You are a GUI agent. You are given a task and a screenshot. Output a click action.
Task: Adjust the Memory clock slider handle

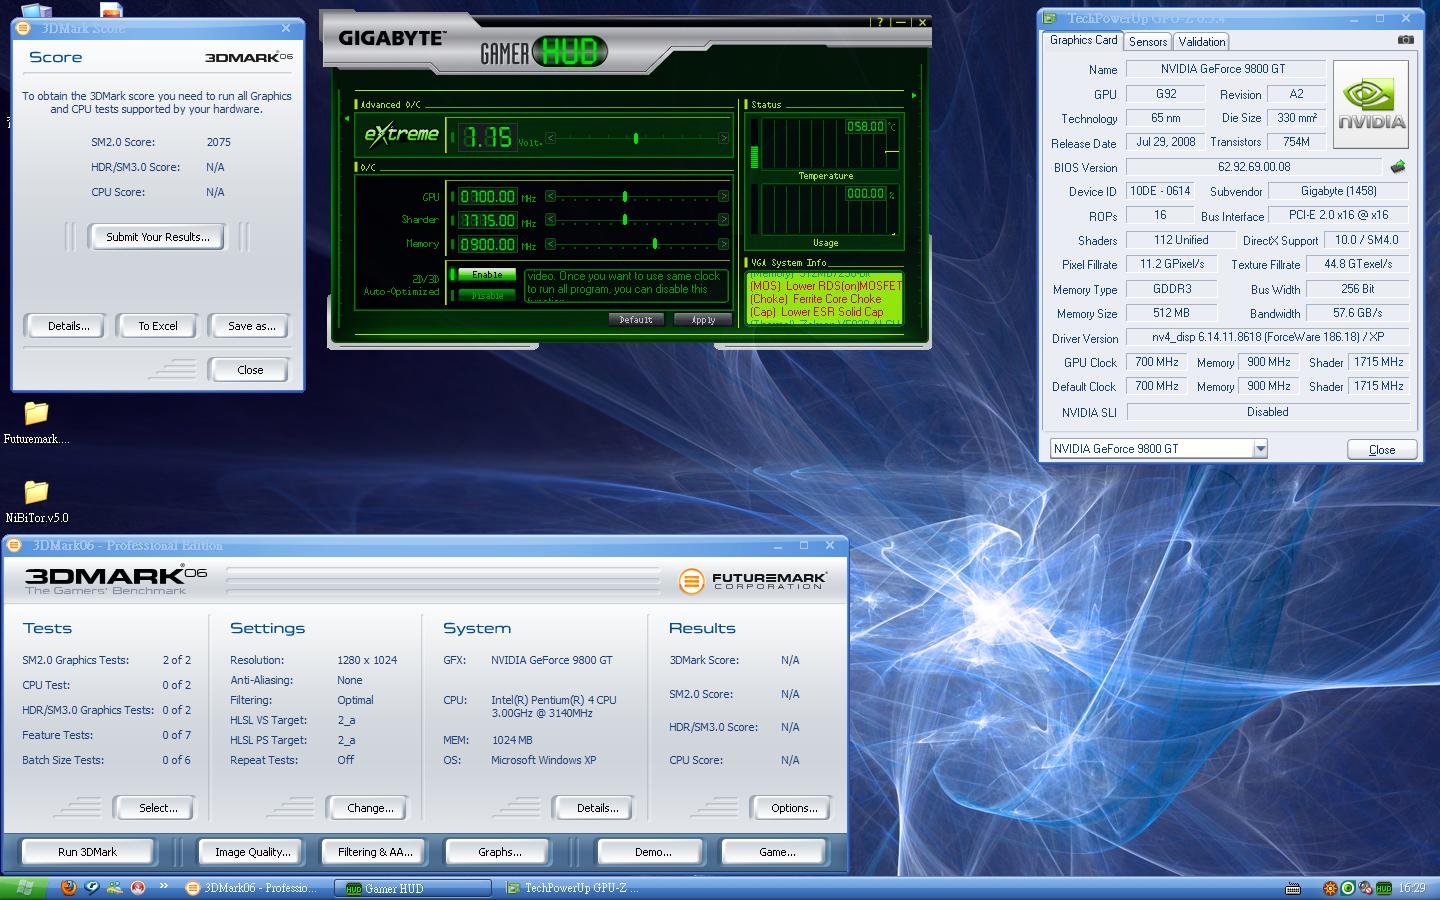[x=655, y=243]
